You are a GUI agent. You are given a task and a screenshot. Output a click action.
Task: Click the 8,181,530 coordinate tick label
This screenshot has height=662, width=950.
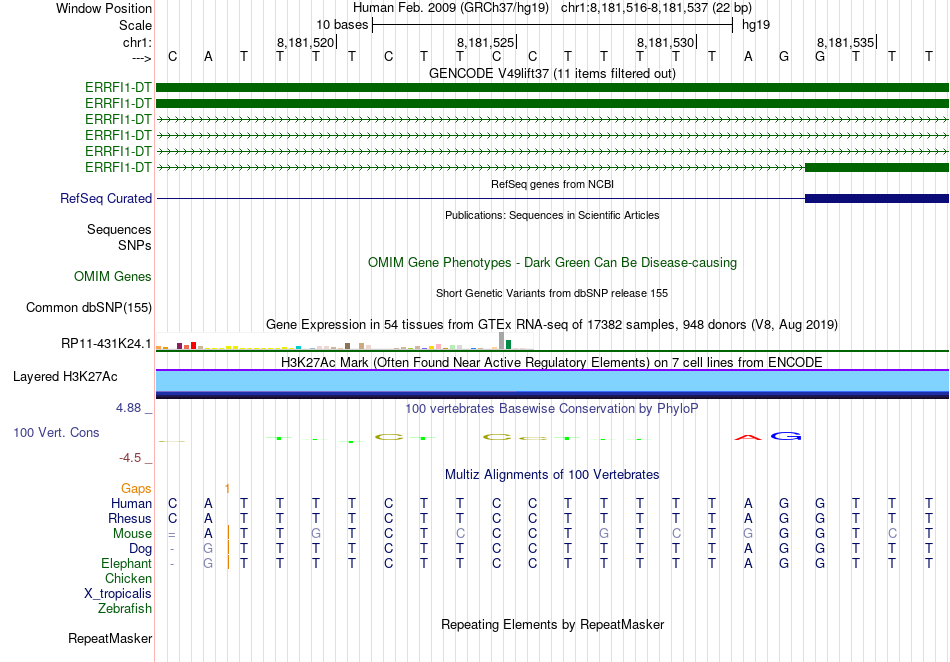point(665,42)
